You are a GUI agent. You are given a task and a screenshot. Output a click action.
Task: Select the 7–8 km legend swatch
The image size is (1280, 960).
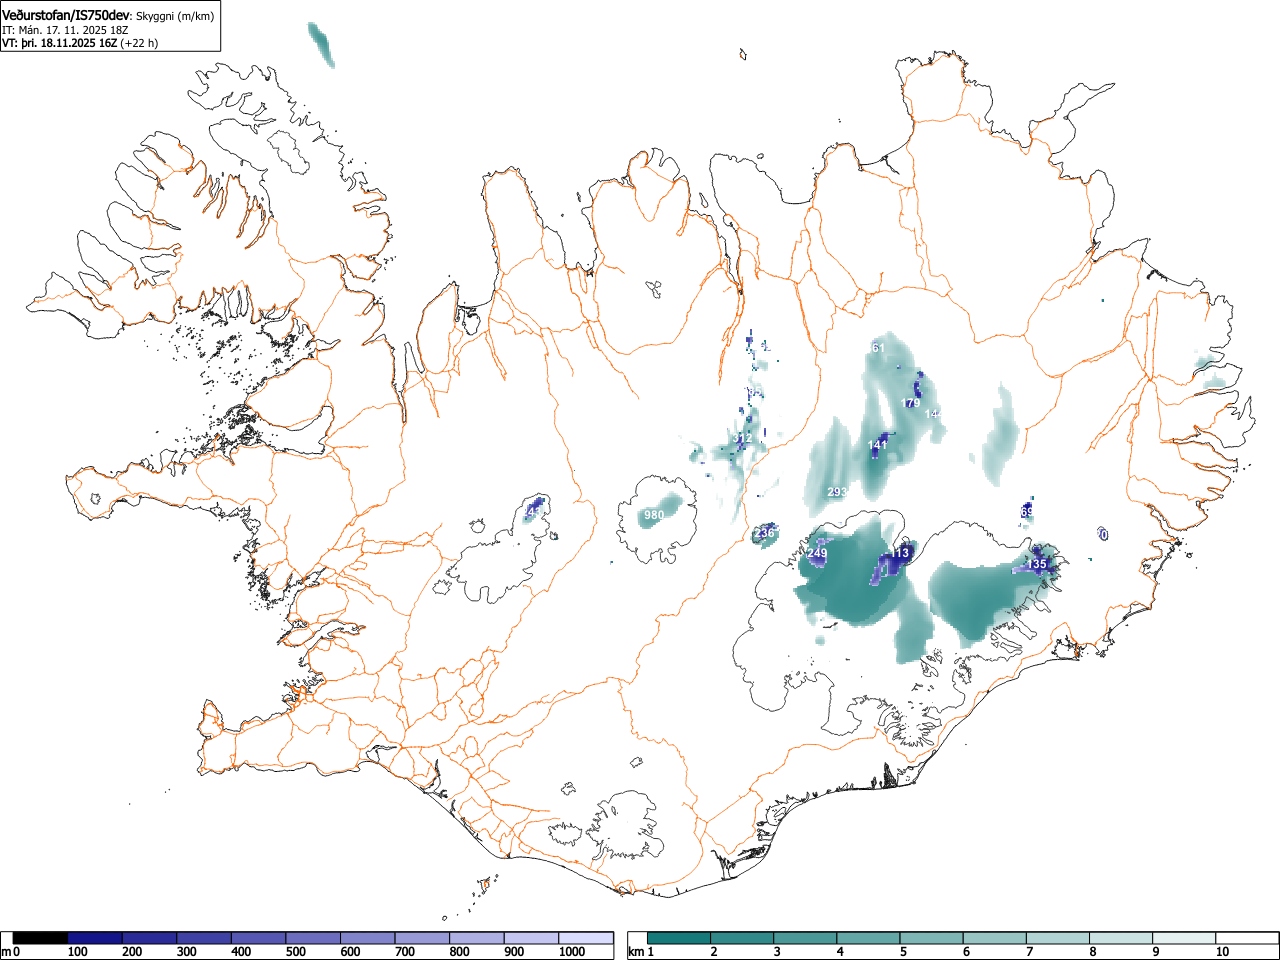click(x=1058, y=938)
